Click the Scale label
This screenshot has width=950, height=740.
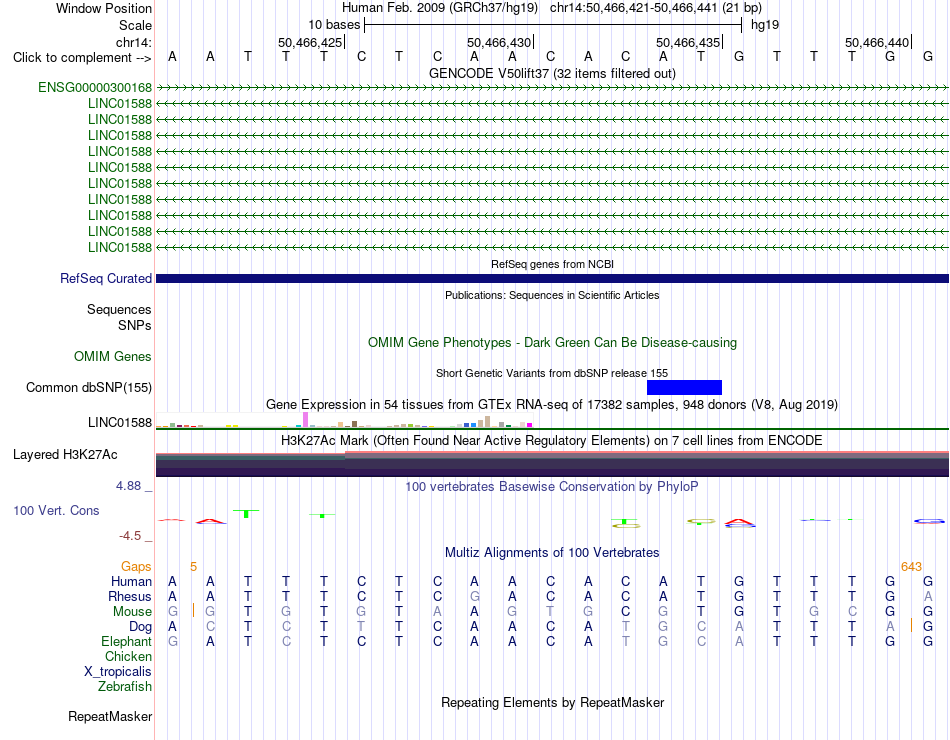(x=136, y=25)
